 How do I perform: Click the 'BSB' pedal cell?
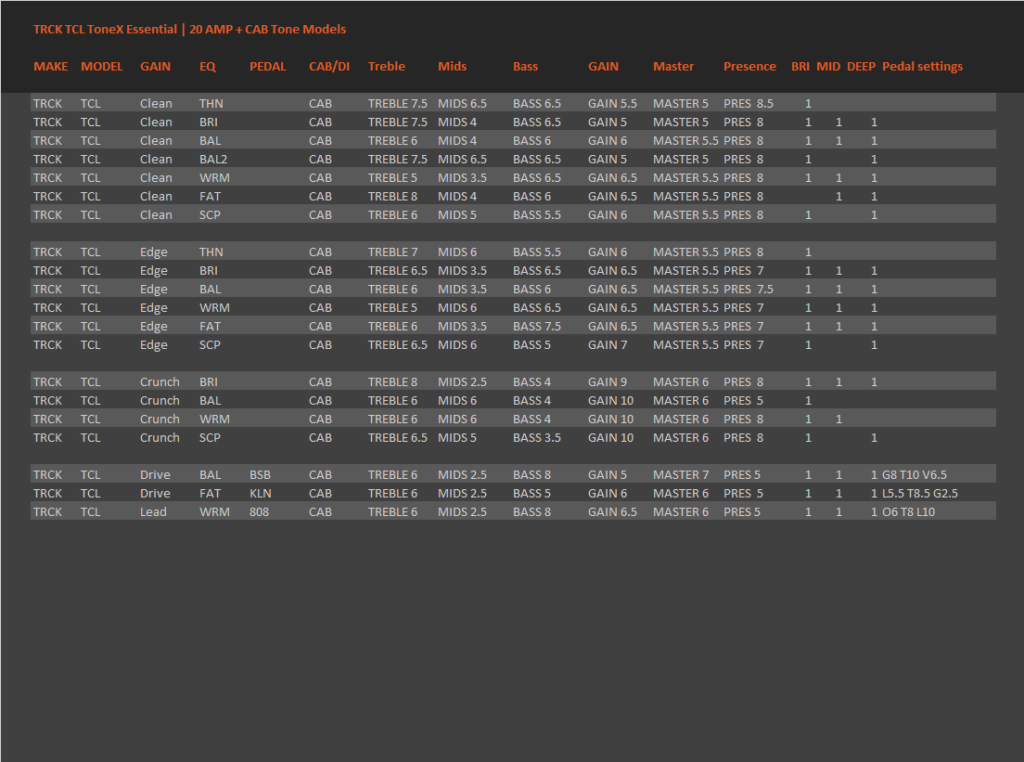click(260, 475)
